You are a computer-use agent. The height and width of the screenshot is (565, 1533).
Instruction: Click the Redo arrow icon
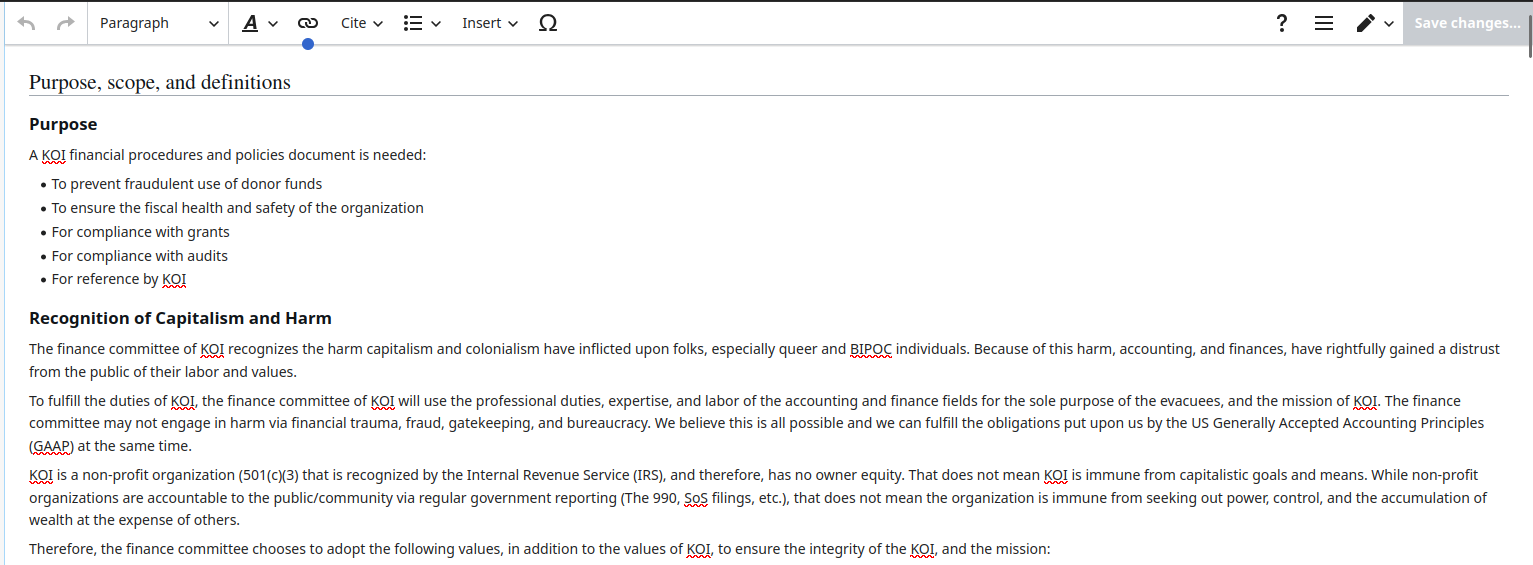pyautogui.click(x=66, y=23)
